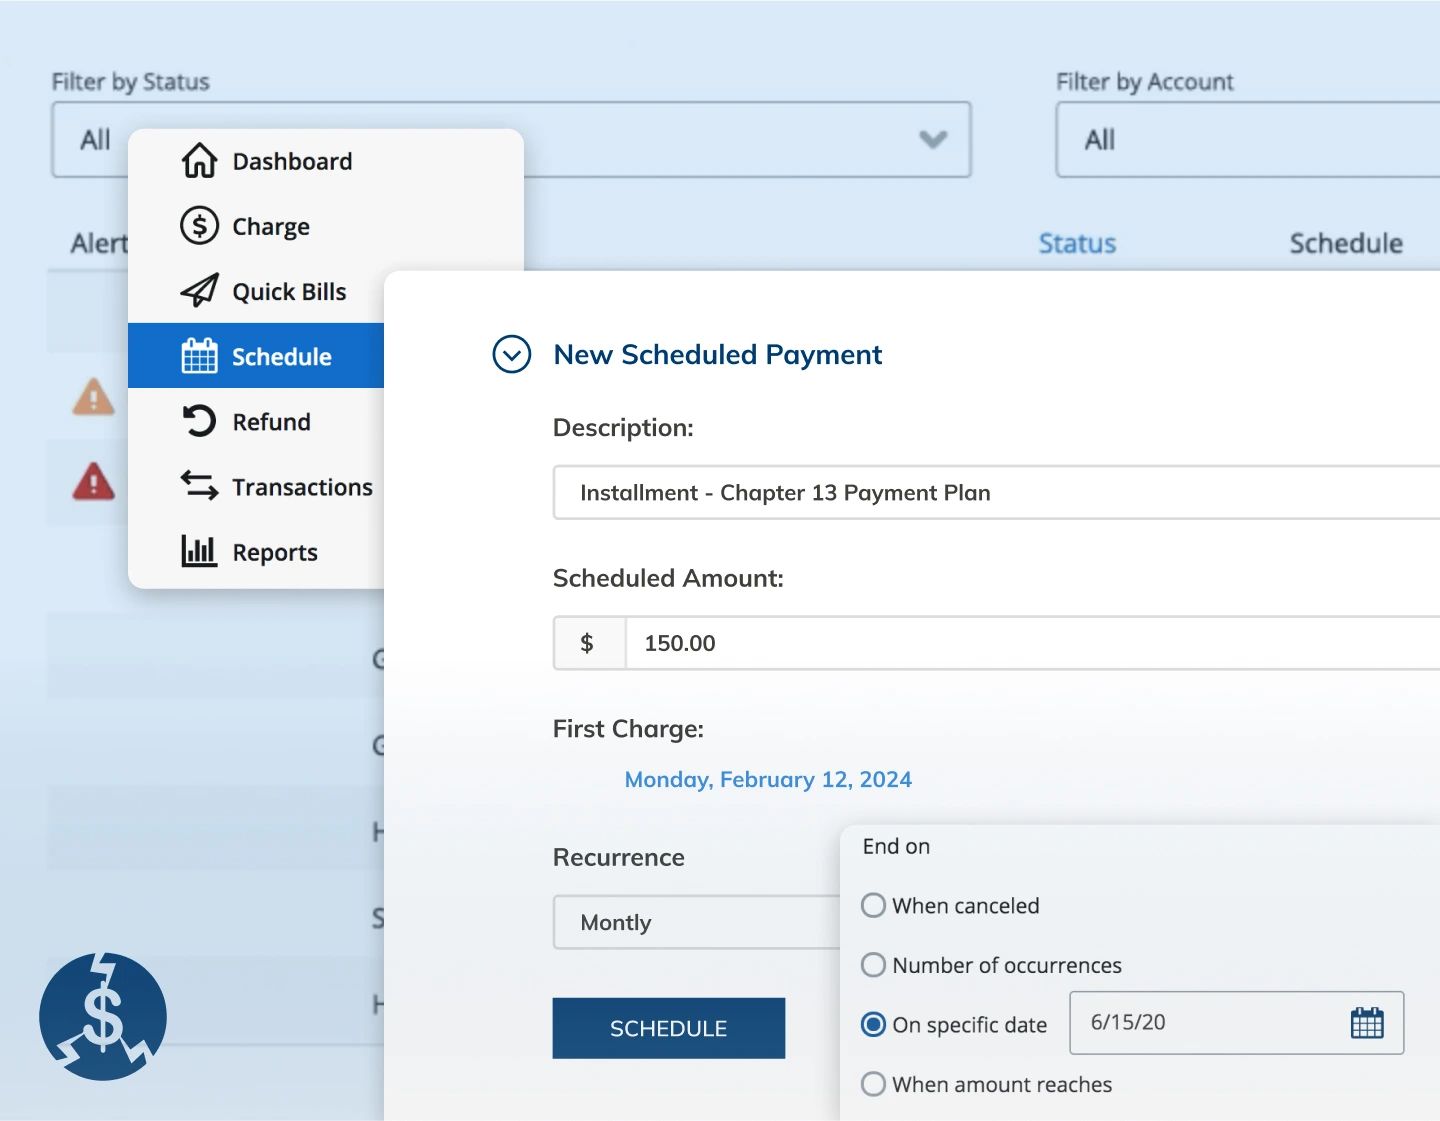Click the end date field showing 6/15/20
This screenshot has width=1440, height=1121.
[x=1237, y=1023]
